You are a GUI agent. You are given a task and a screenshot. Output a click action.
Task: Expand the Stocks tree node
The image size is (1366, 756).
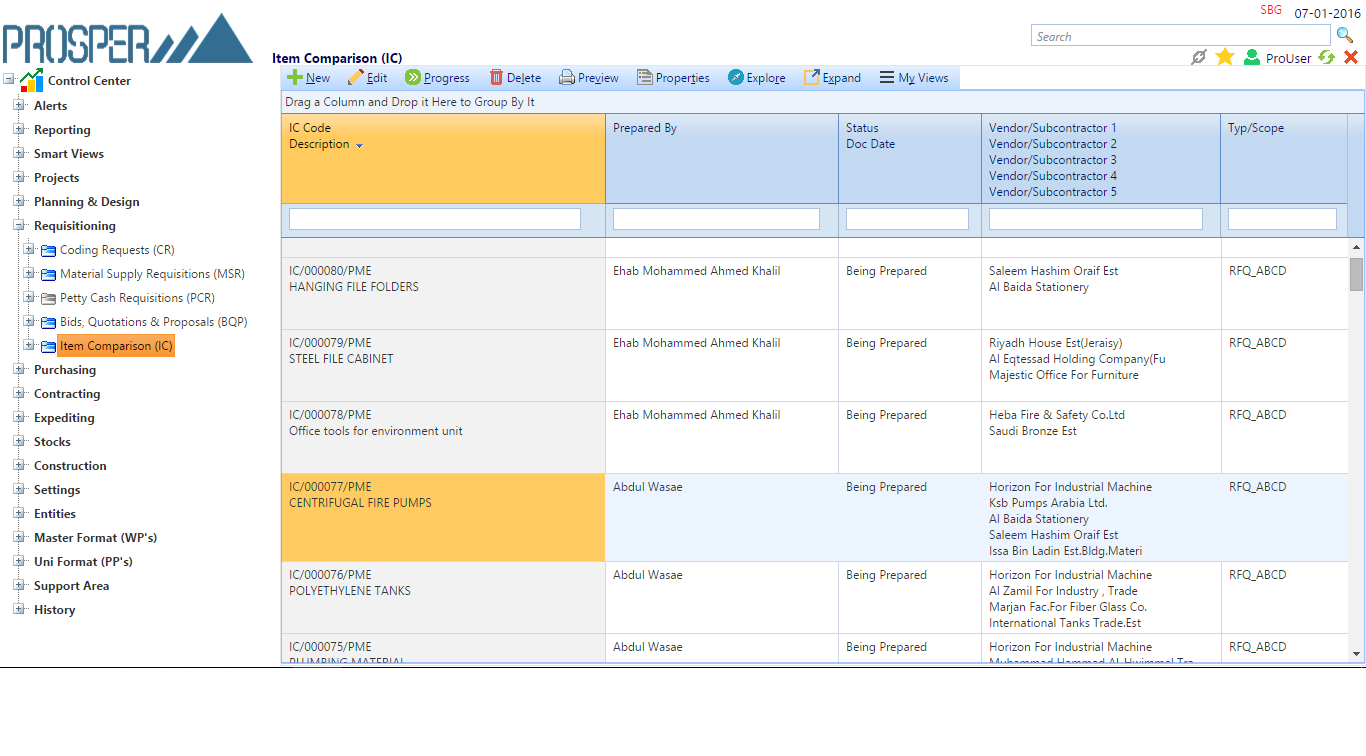point(19,441)
